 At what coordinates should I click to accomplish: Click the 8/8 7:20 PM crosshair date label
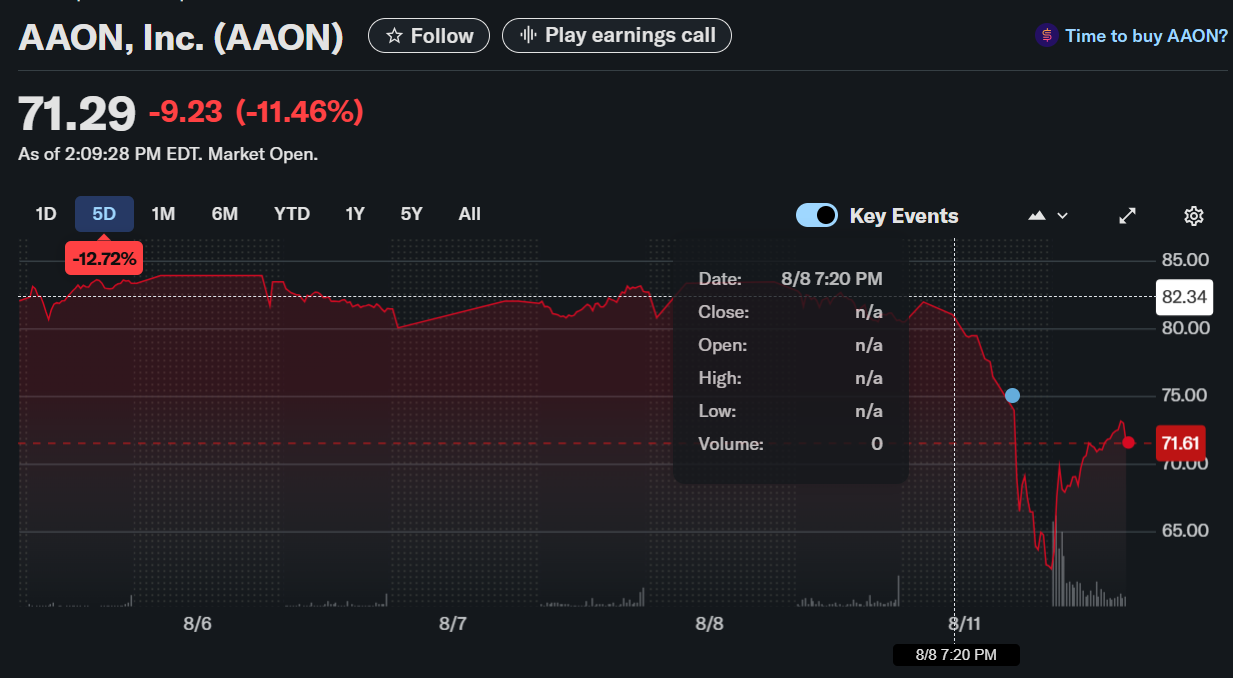click(956, 655)
